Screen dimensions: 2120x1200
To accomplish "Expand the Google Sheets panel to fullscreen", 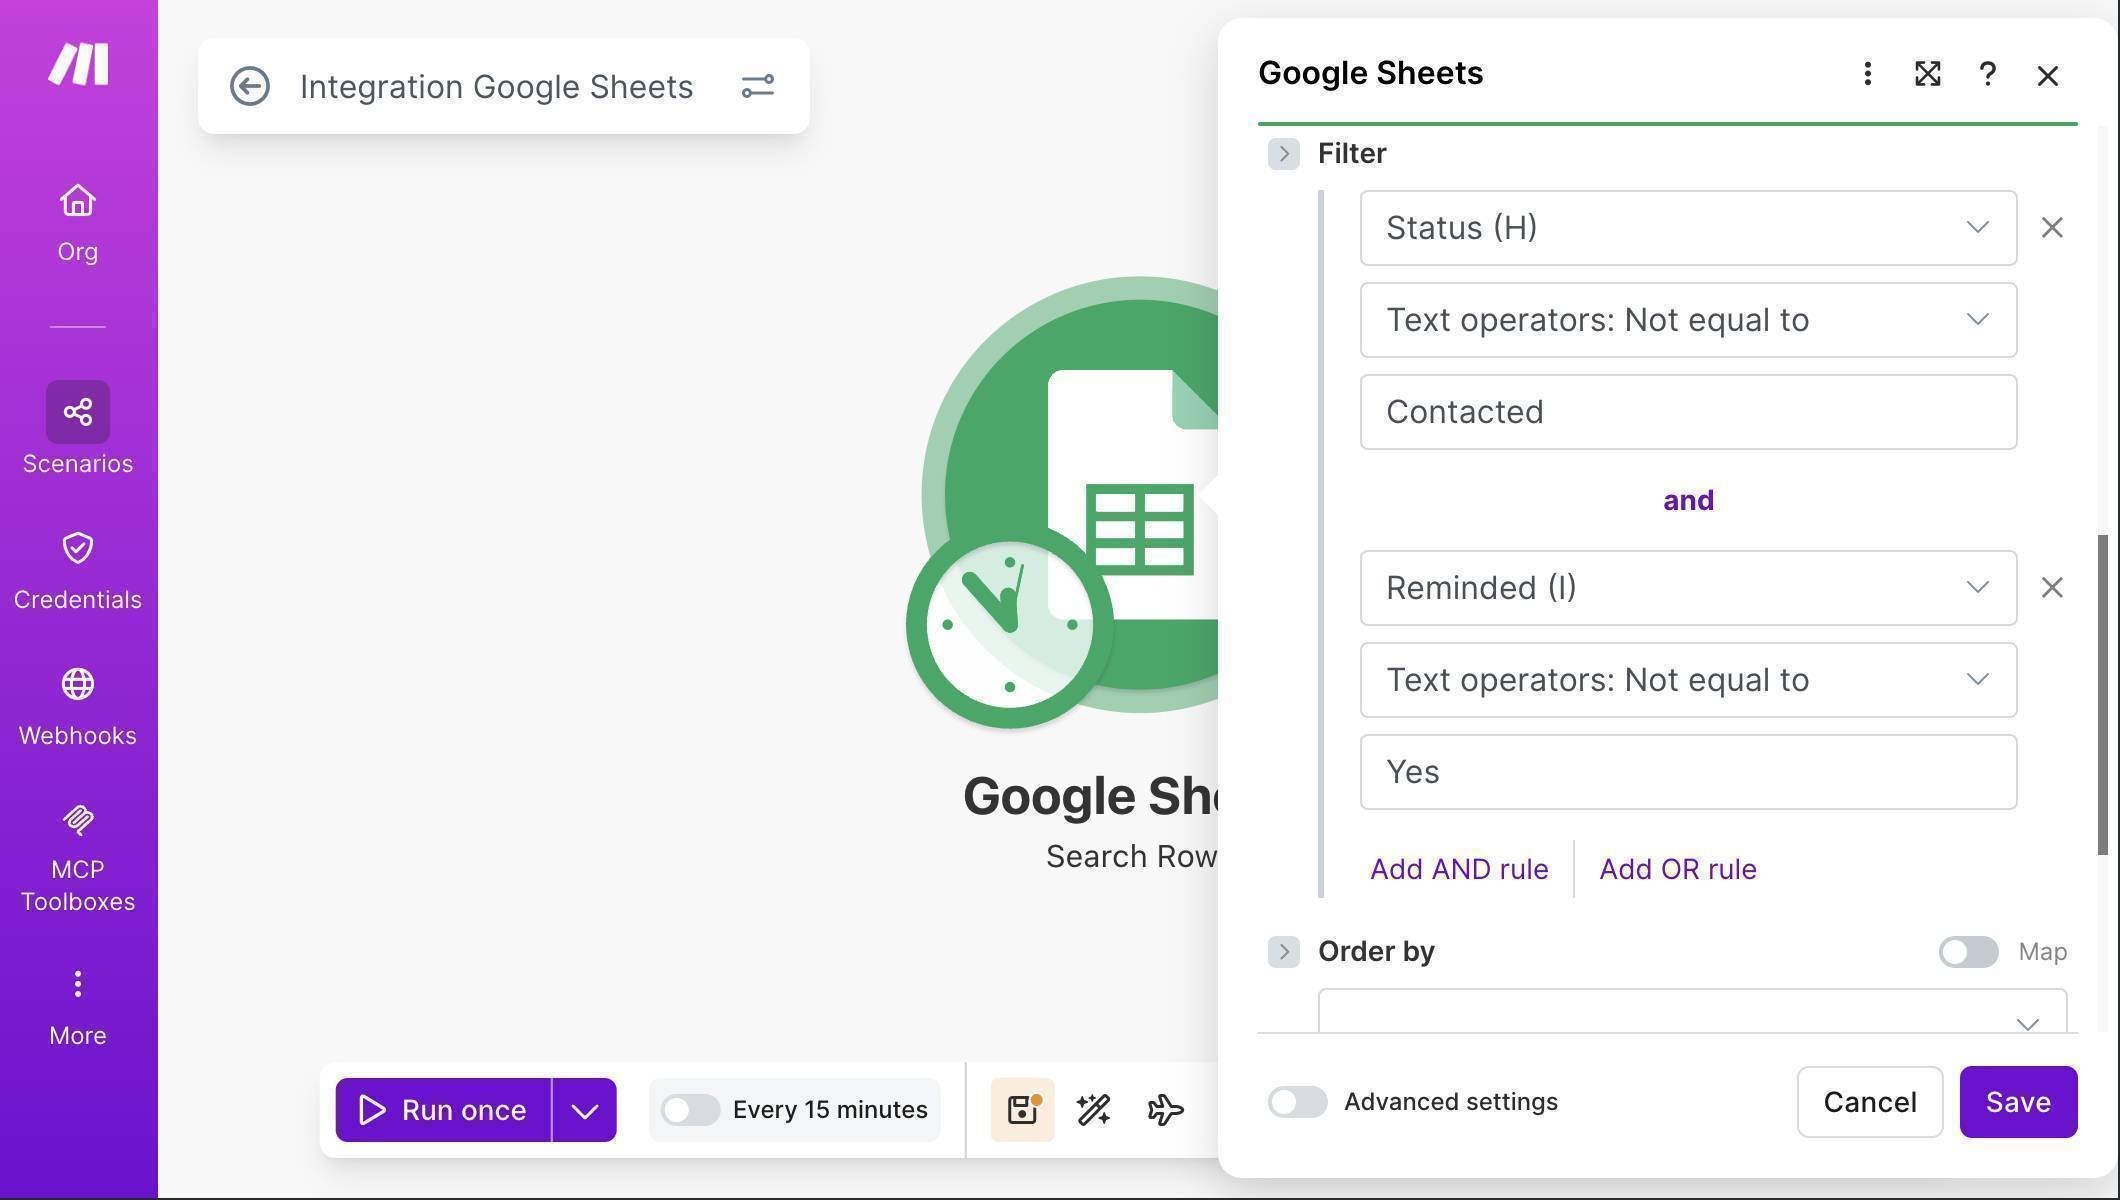I will [x=1927, y=74].
